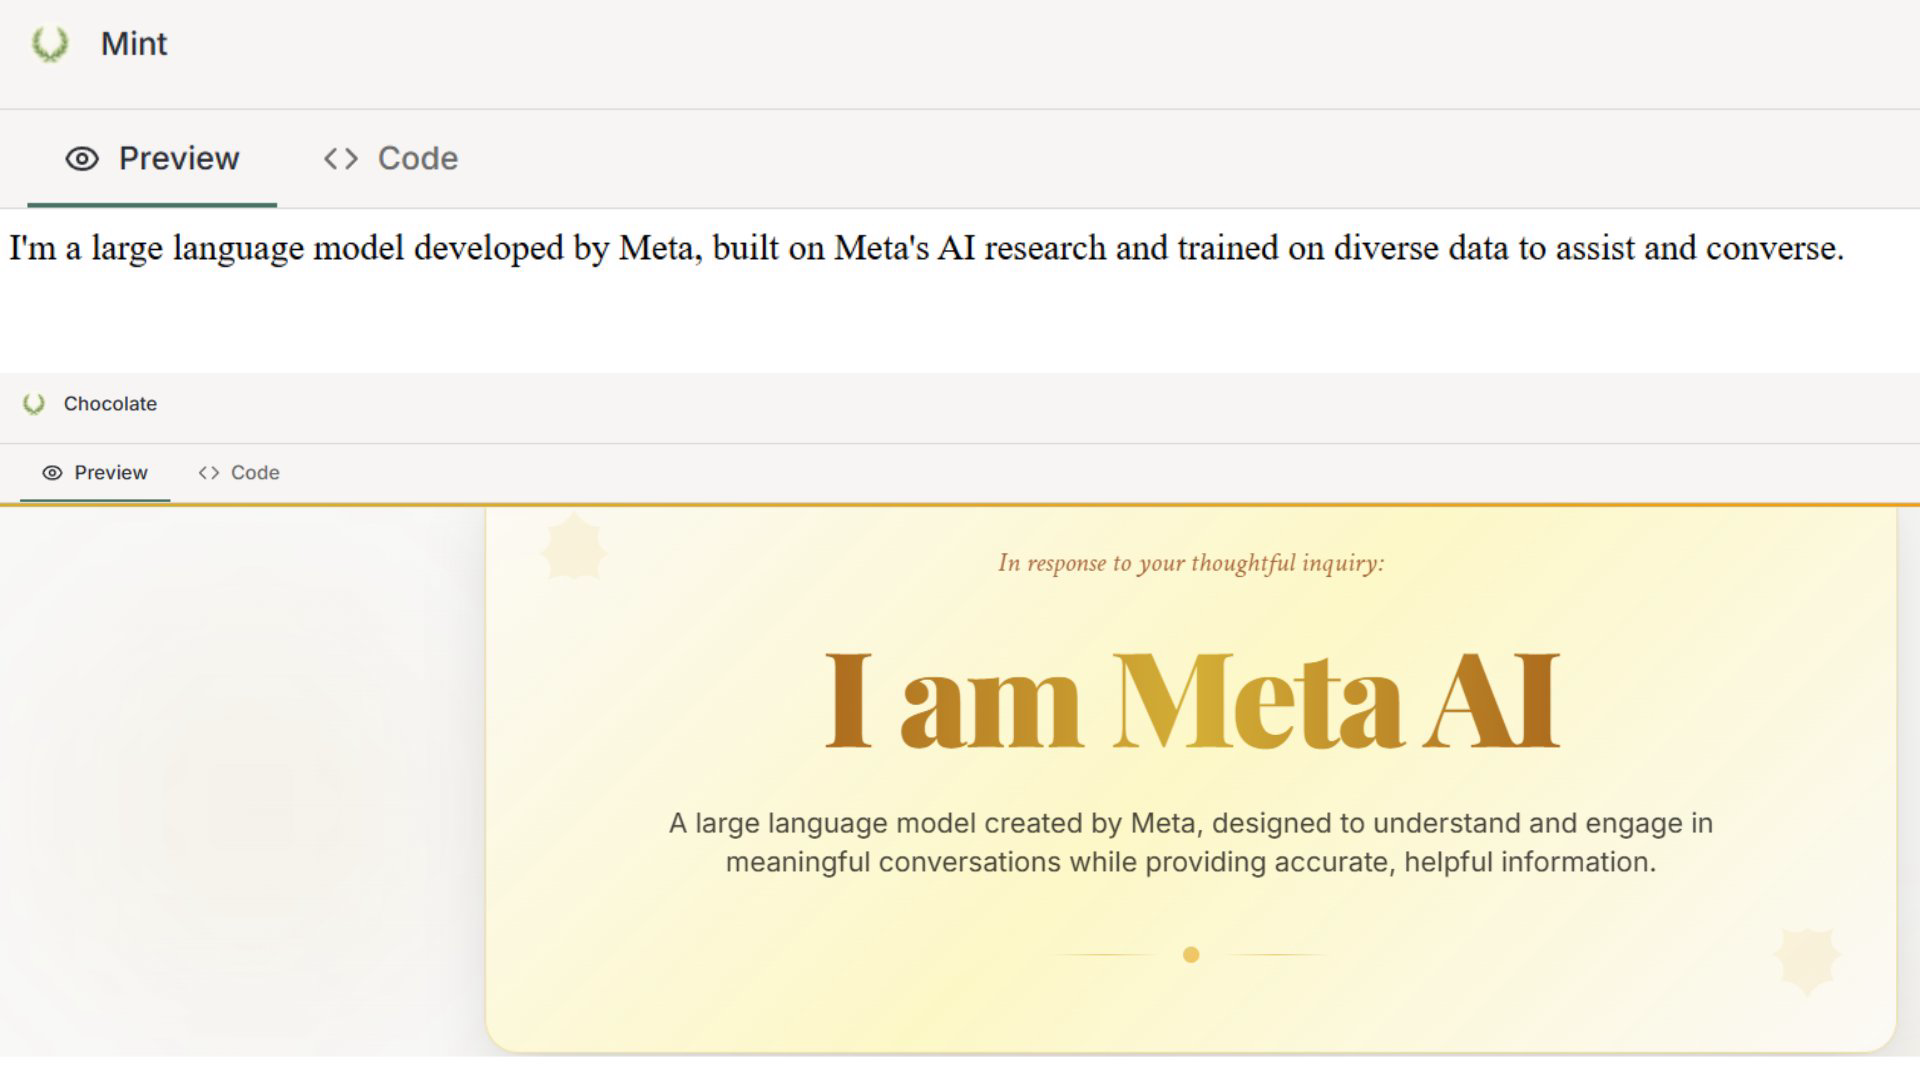The width and height of the screenshot is (1920, 1080).
Task: Click the 'I am Meta AI' heading
Action: 1190,700
